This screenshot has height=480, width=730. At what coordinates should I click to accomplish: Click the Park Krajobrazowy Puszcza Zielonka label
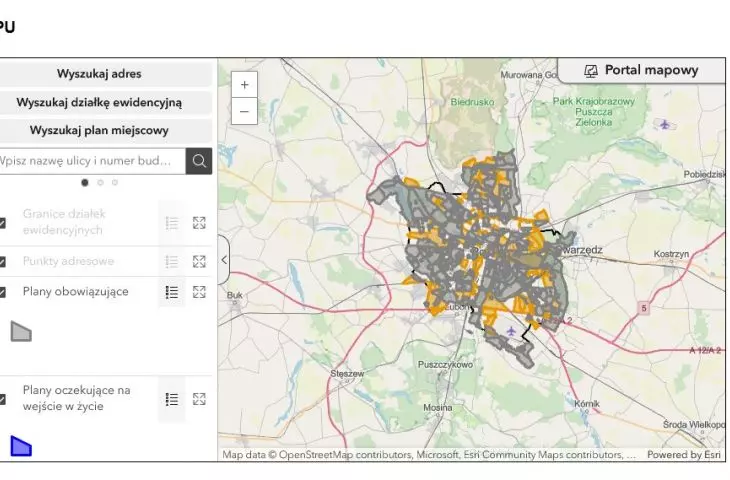pyautogui.click(x=594, y=112)
